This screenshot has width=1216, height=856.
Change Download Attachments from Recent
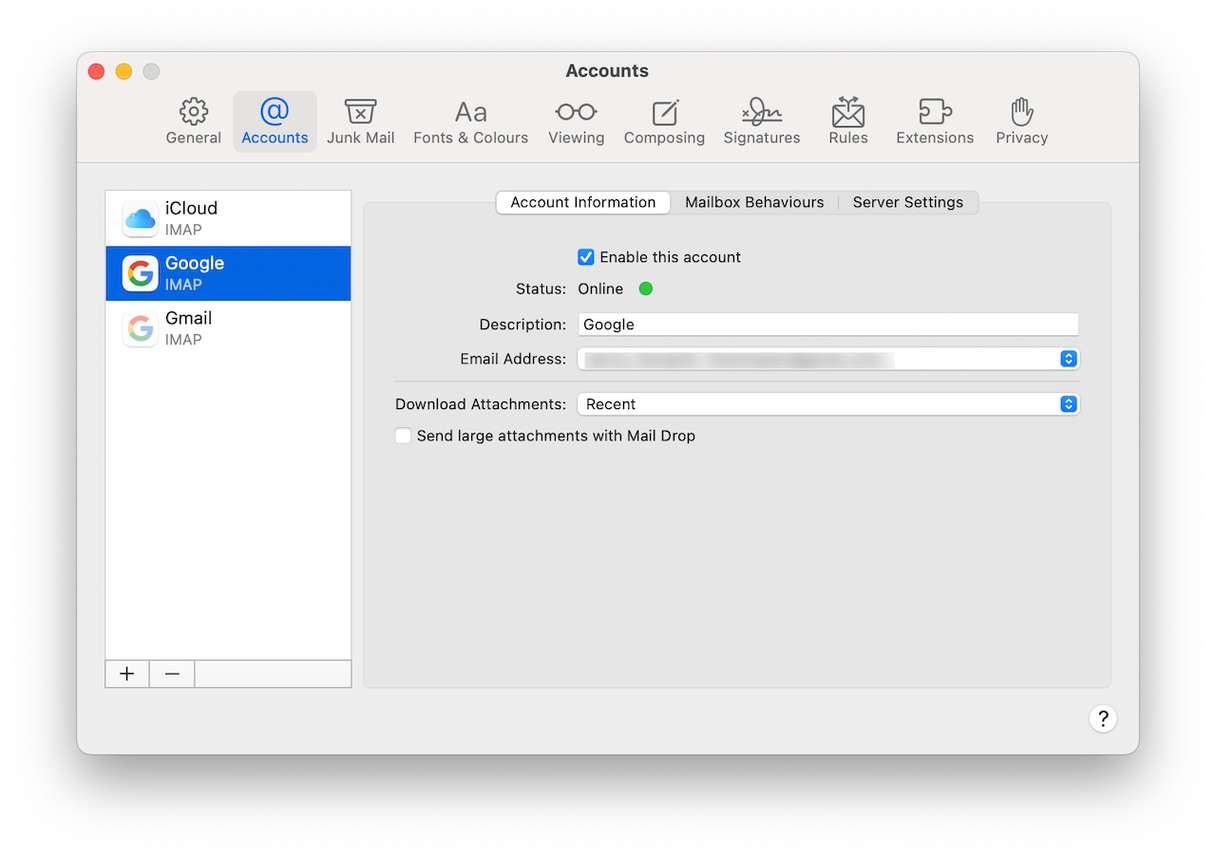1068,404
